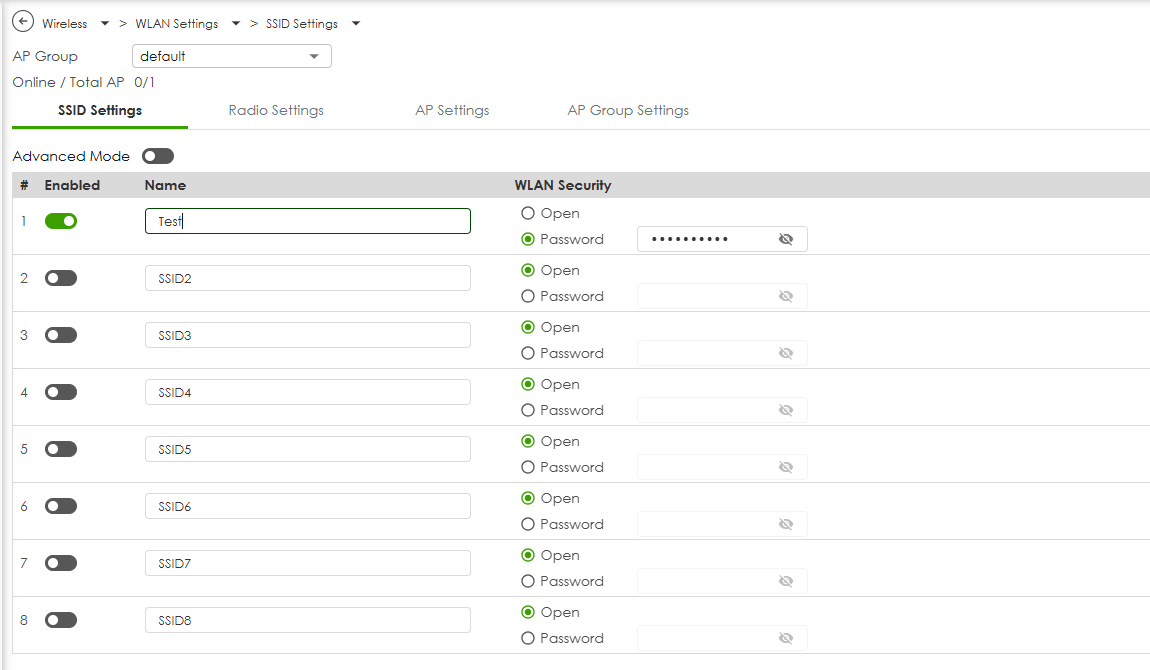Viewport: 1150px width, 670px height.
Task: Click eye icon in SSID8 password field
Action: pyautogui.click(x=785, y=638)
